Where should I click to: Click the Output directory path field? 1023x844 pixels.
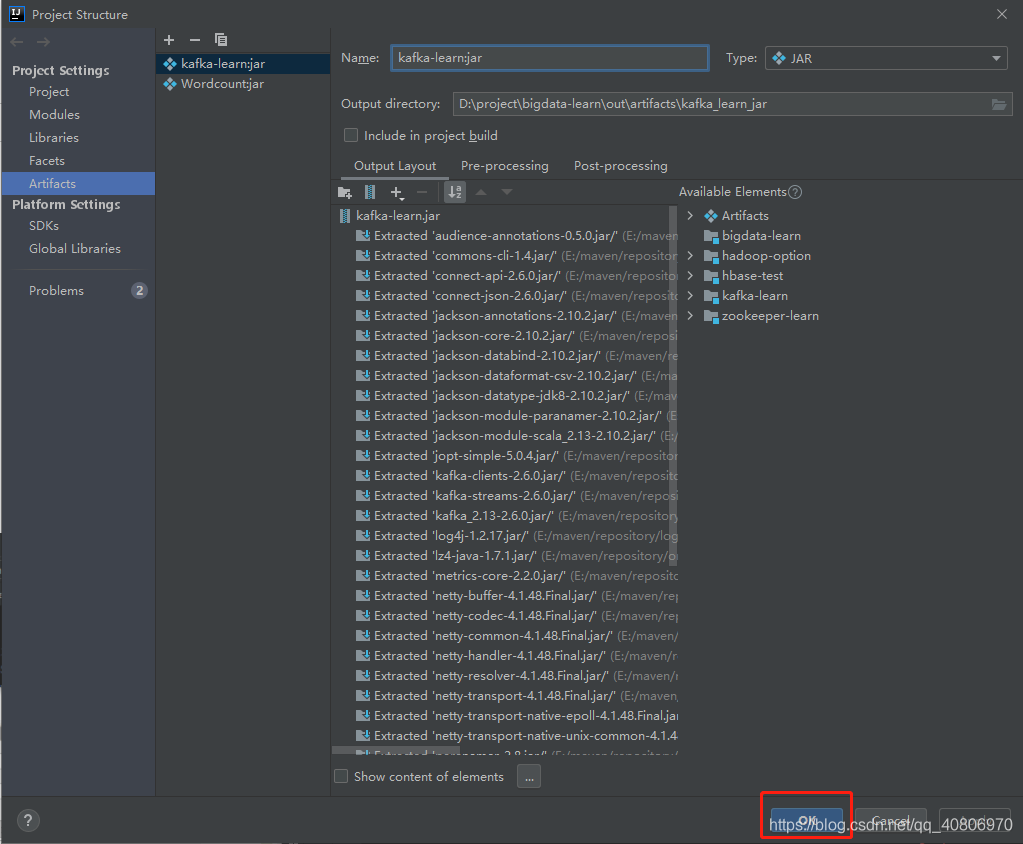pyautogui.click(x=721, y=104)
